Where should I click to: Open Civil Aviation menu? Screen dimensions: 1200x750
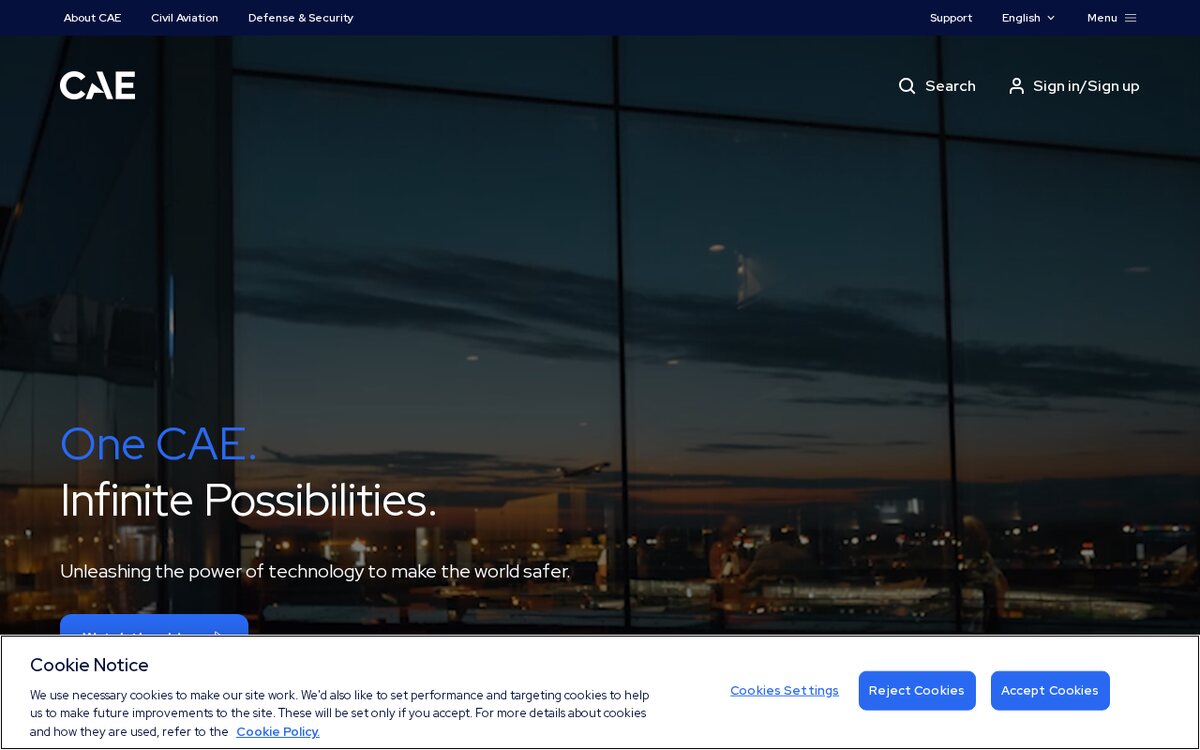(x=184, y=18)
